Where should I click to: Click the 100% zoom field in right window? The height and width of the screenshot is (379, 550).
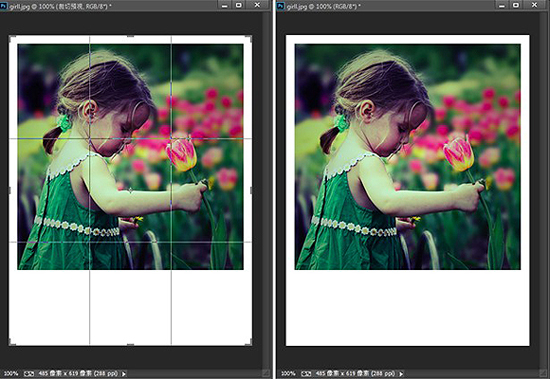tap(288, 374)
